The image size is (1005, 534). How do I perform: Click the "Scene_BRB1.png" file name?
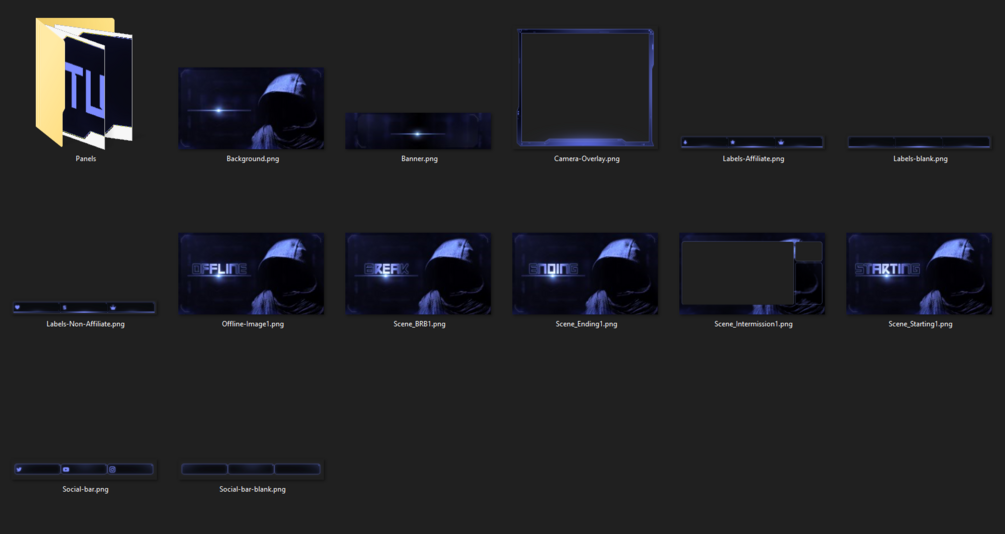419,324
